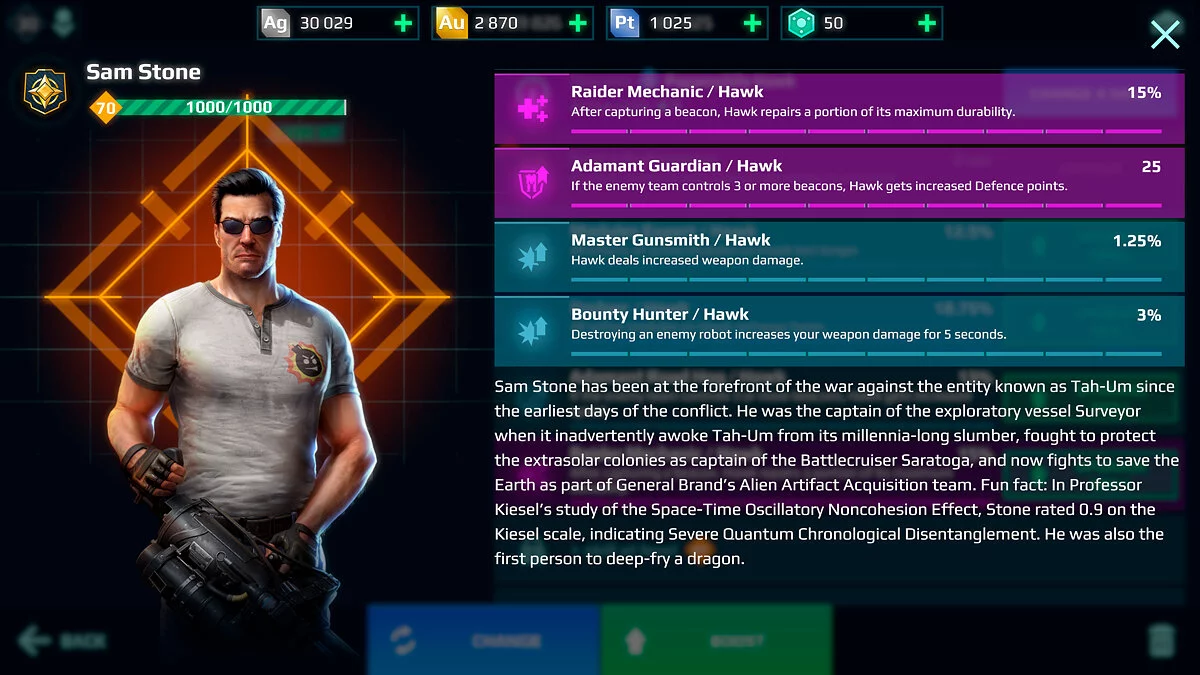Add more platinum with Pt plus icon

(x=752, y=23)
